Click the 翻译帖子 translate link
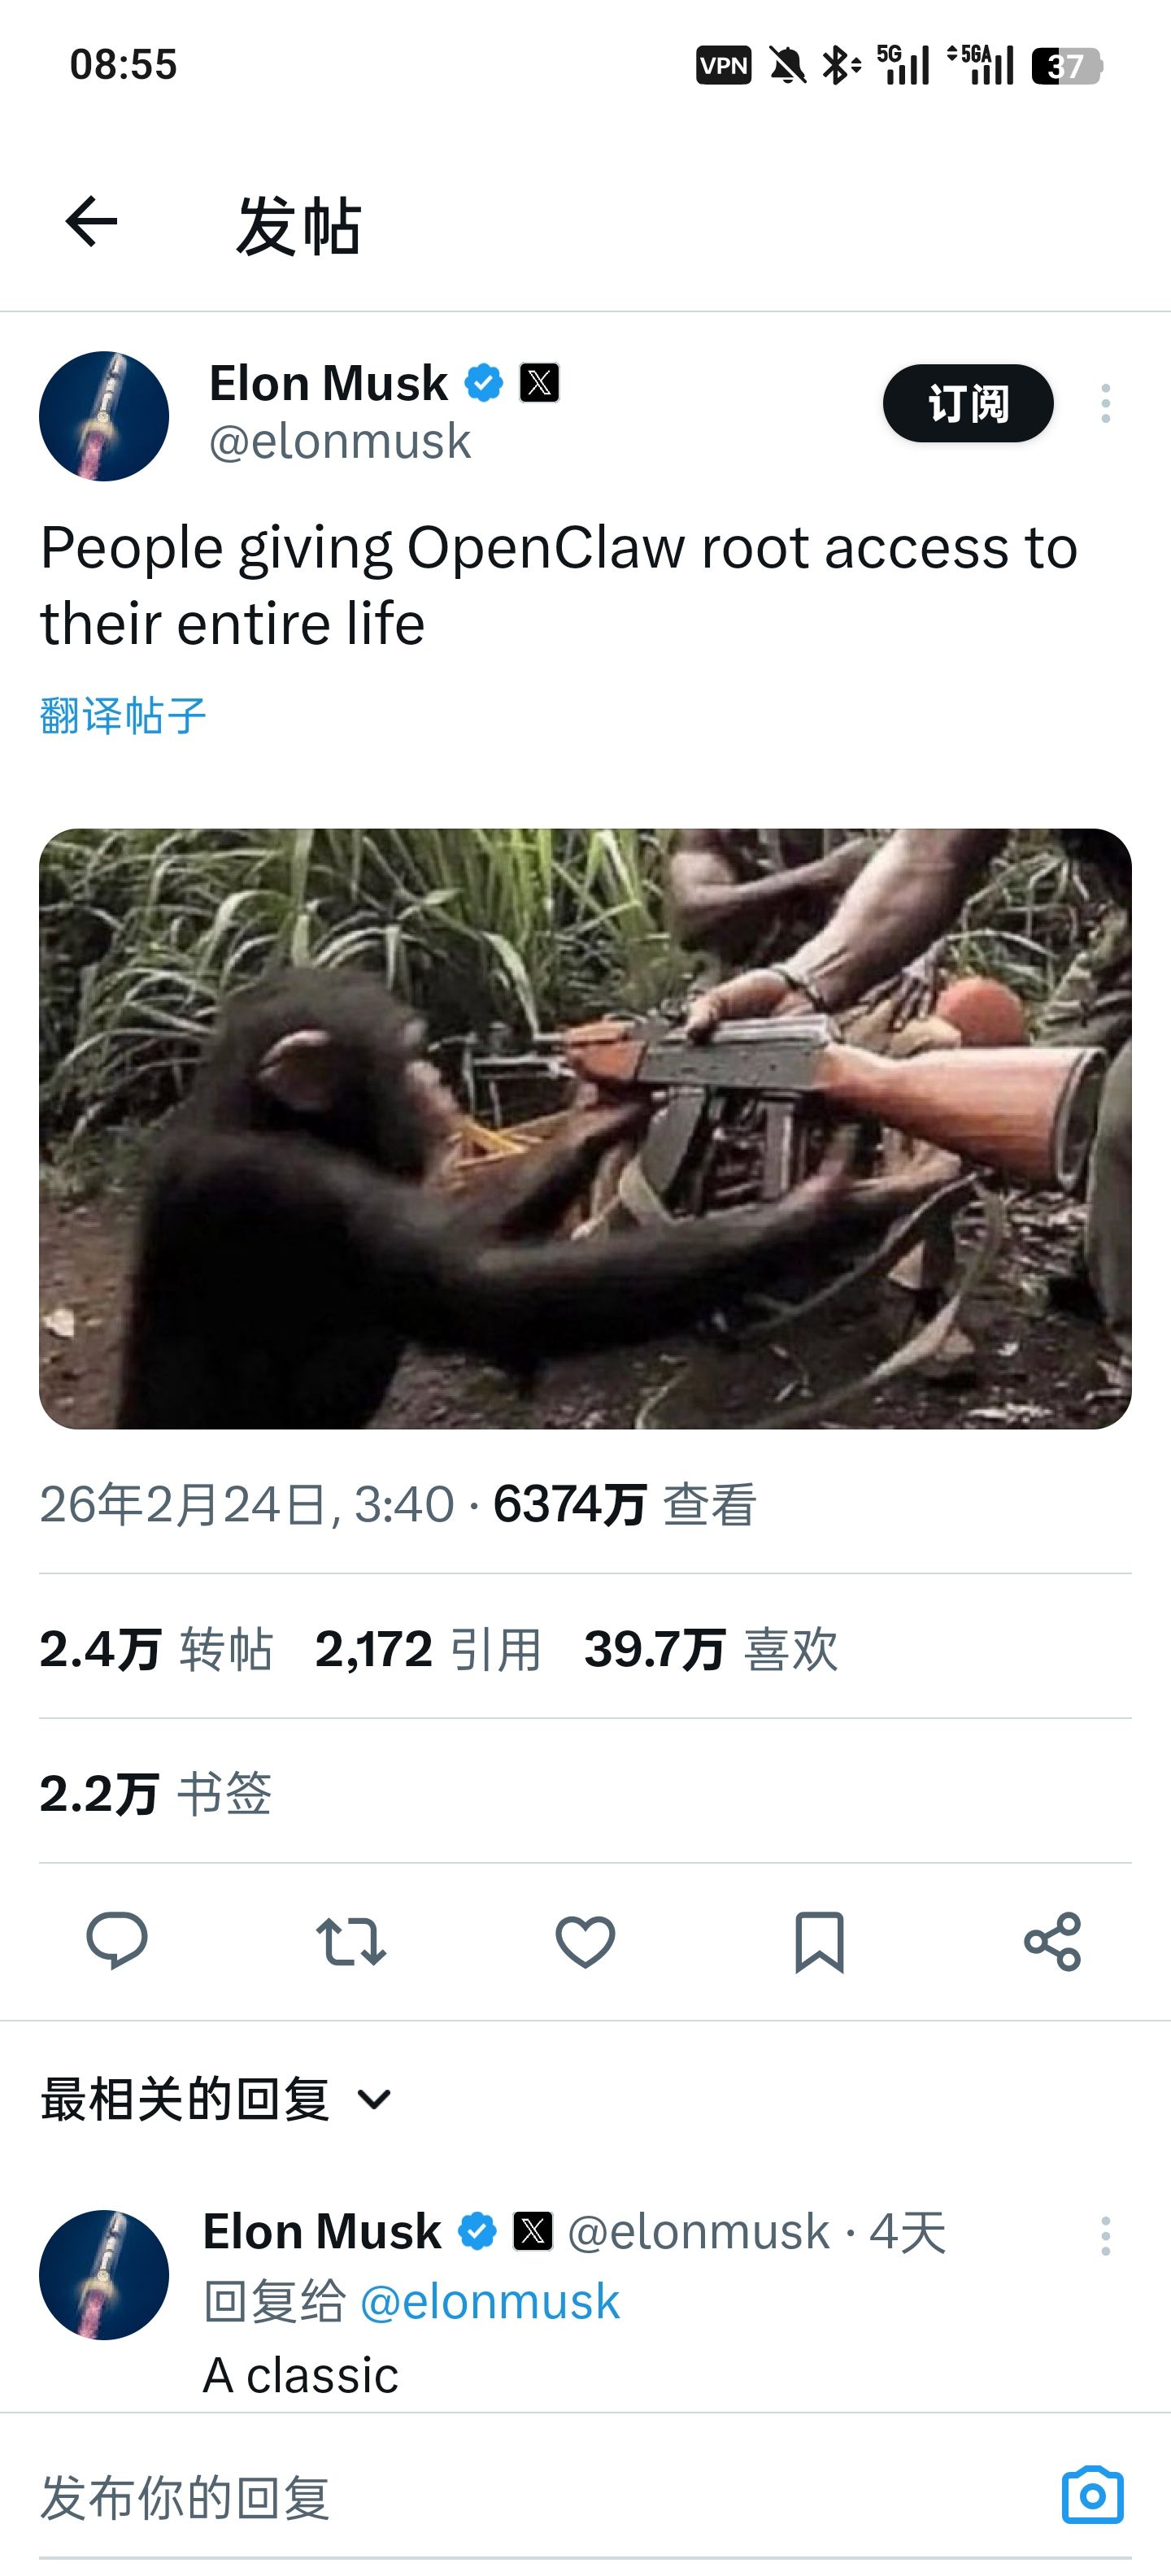 (123, 716)
